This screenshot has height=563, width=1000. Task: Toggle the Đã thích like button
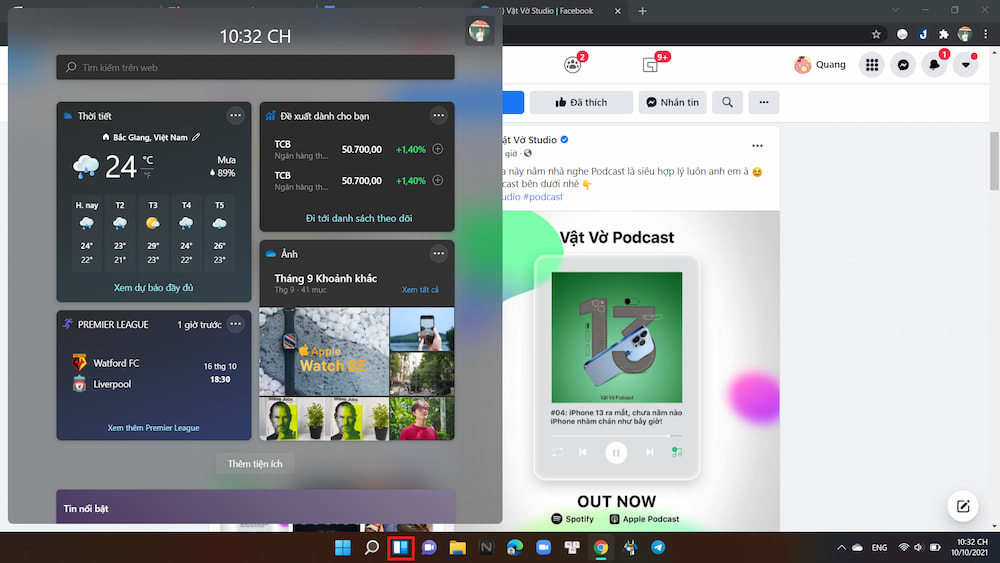tap(581, 102)
